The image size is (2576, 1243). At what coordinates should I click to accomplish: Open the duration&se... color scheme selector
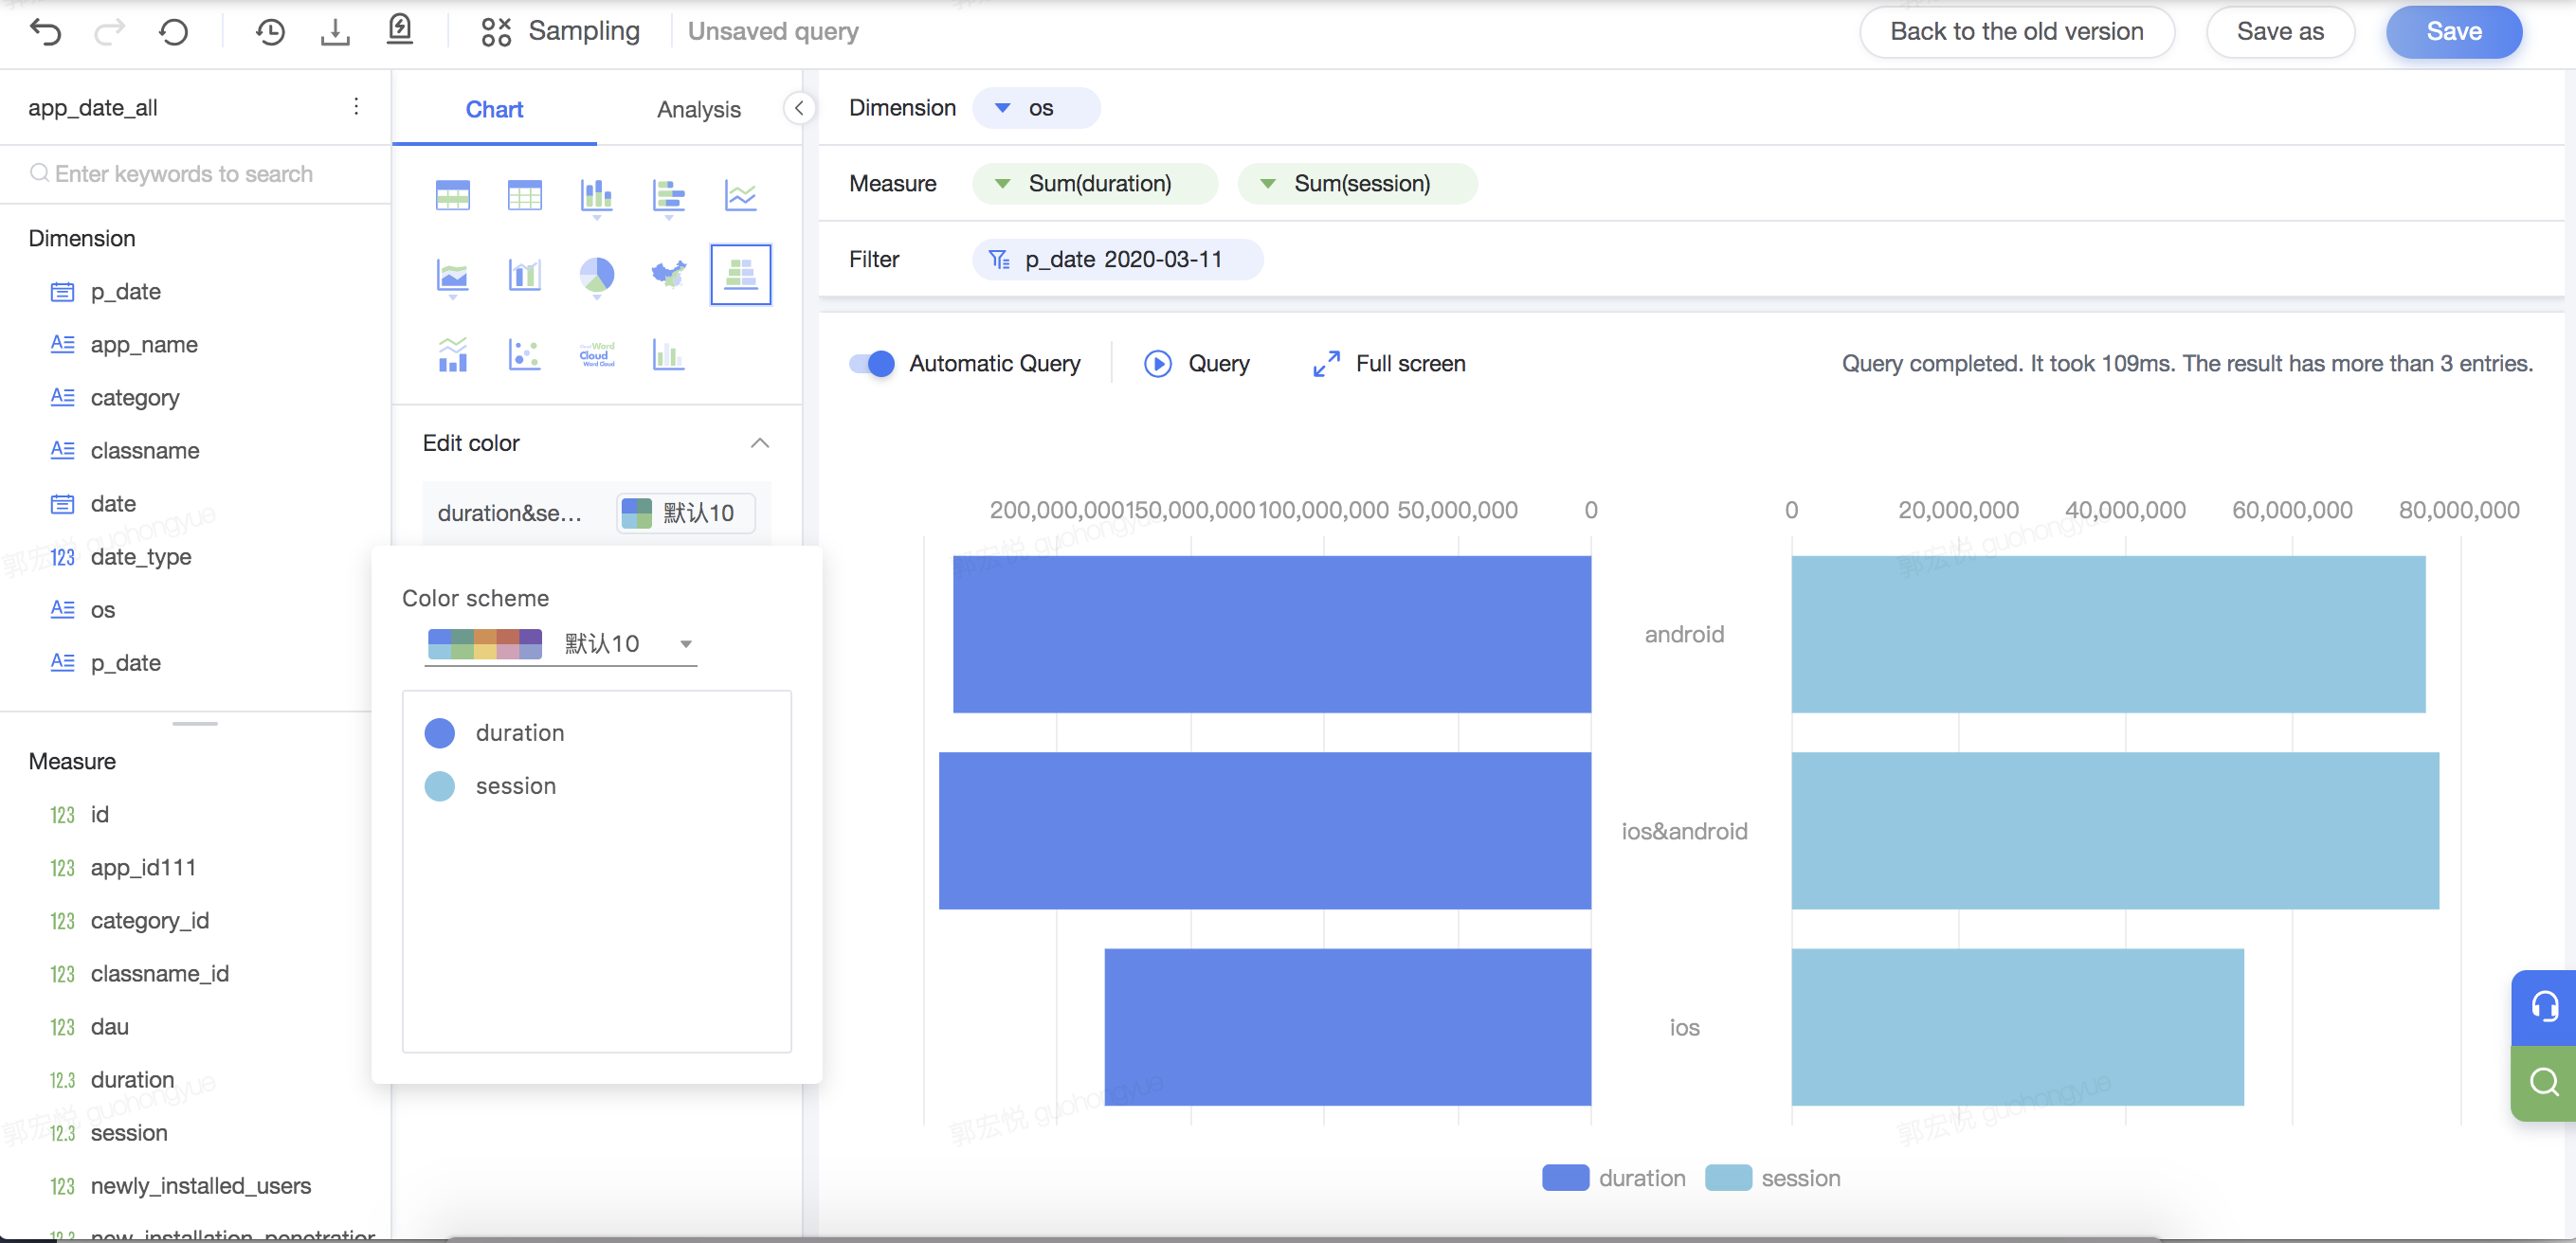click(686, 513)
